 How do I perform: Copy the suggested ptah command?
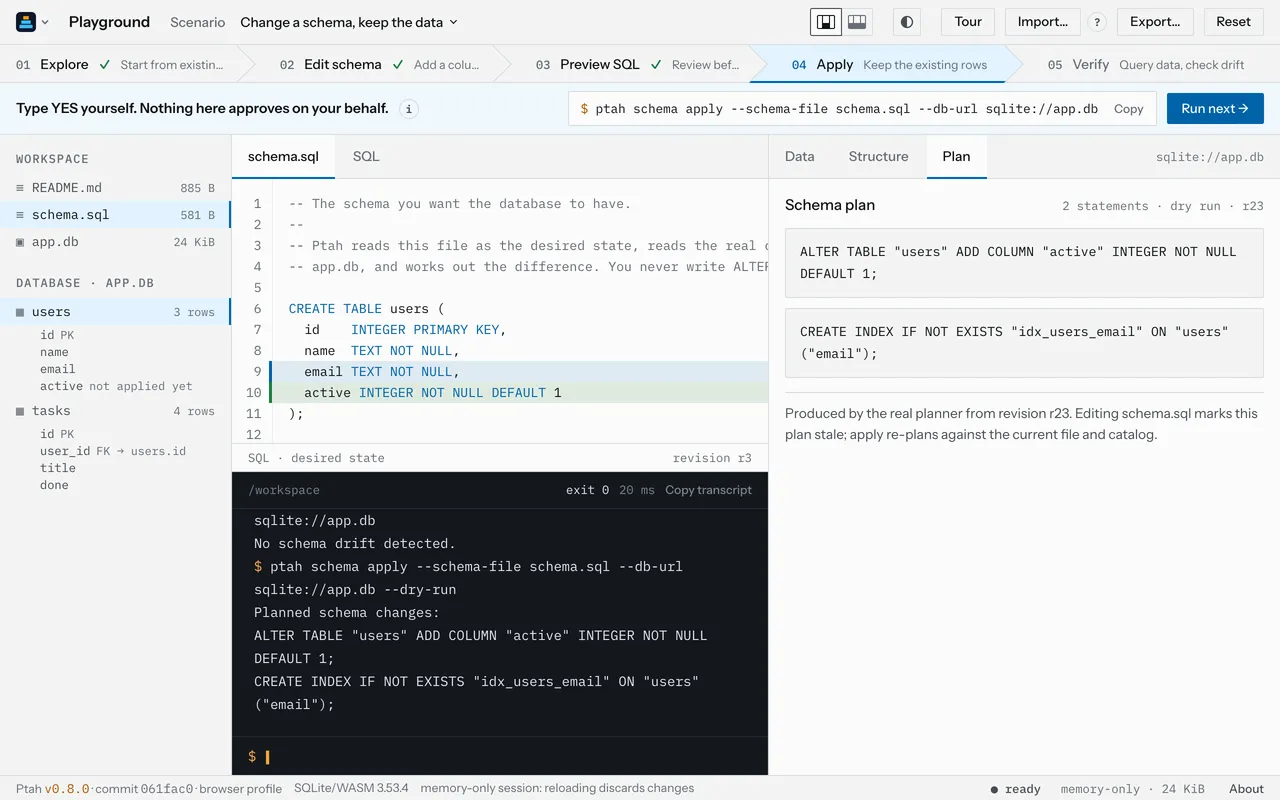click(1128, 109)
